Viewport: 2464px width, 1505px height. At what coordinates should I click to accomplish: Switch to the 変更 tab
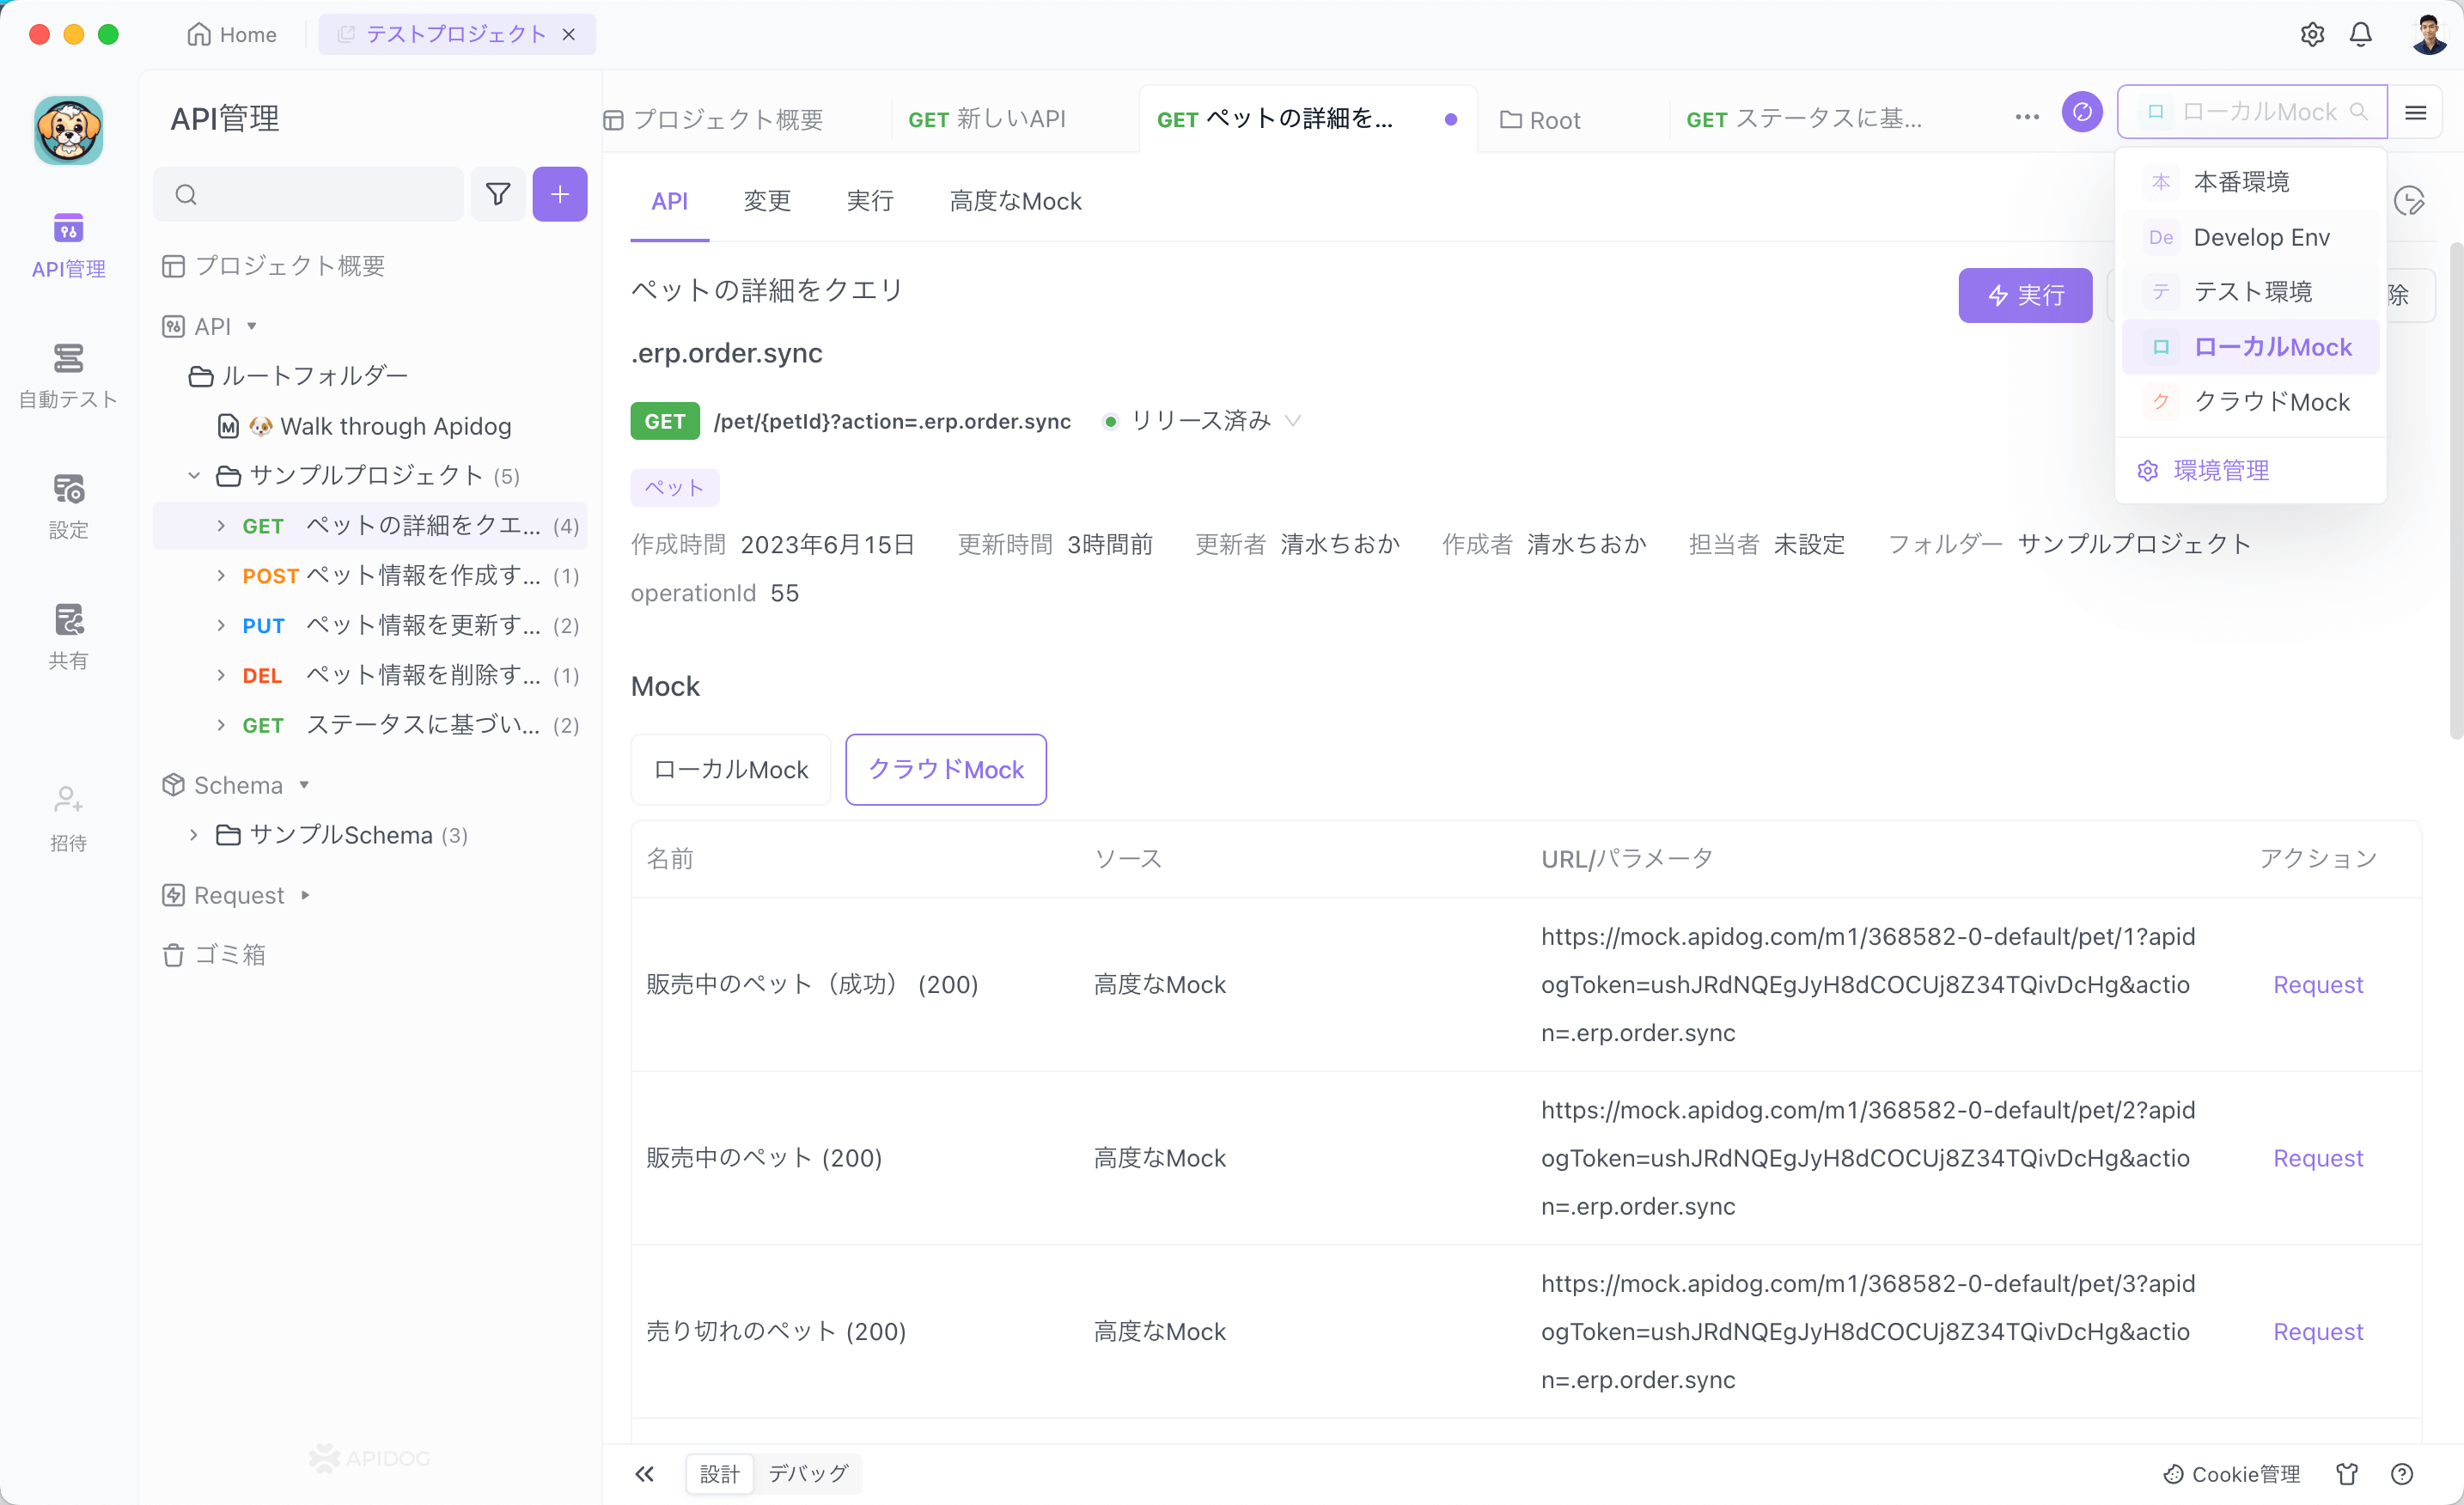pyautogui.click(x=767, y=201)
